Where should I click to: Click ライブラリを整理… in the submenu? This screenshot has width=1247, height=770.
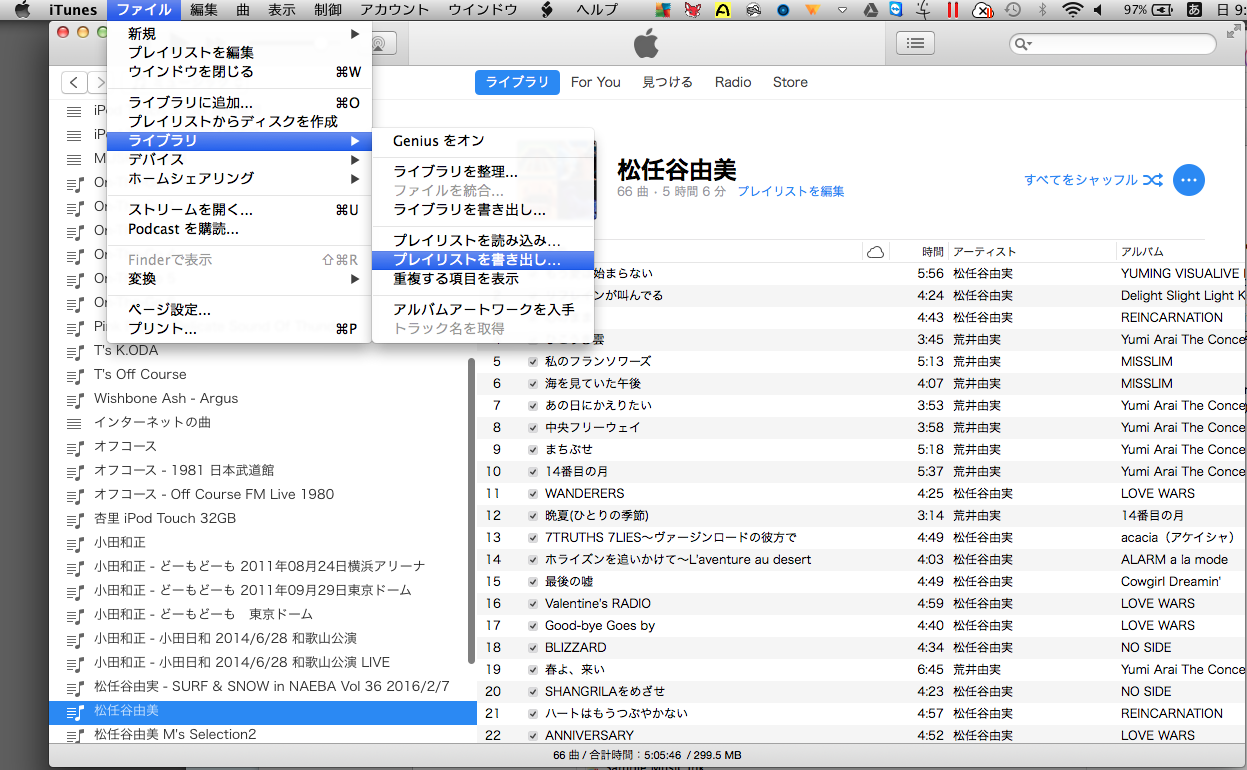click(x=483, y=172)
